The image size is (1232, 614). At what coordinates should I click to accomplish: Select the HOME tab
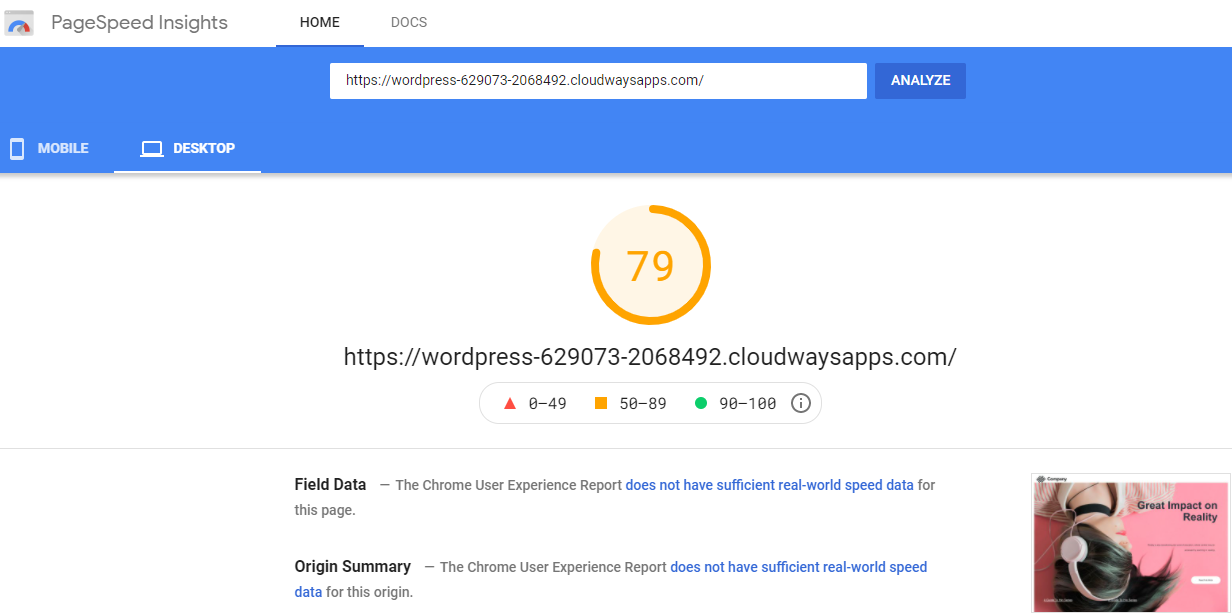click(320, 22)
